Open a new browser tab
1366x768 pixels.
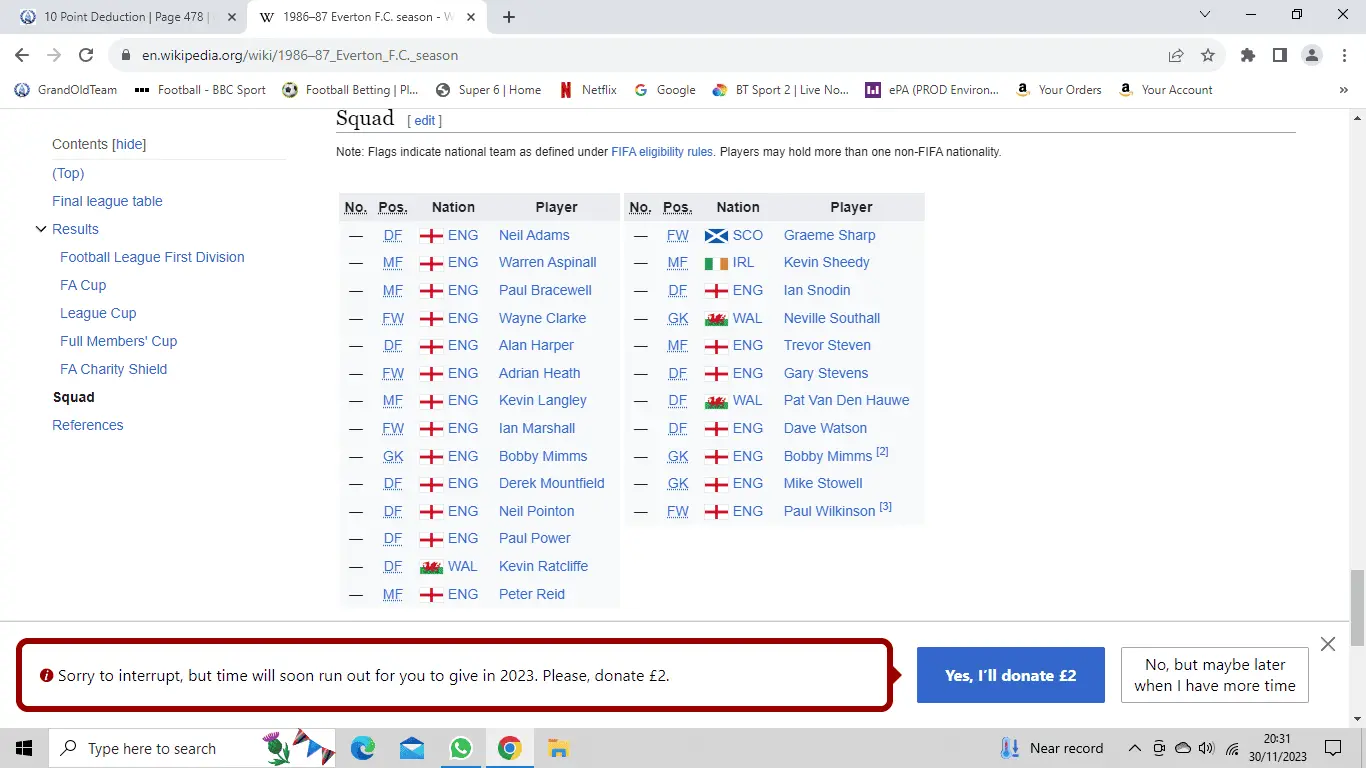pyautogui.click(x=509, y=17)
